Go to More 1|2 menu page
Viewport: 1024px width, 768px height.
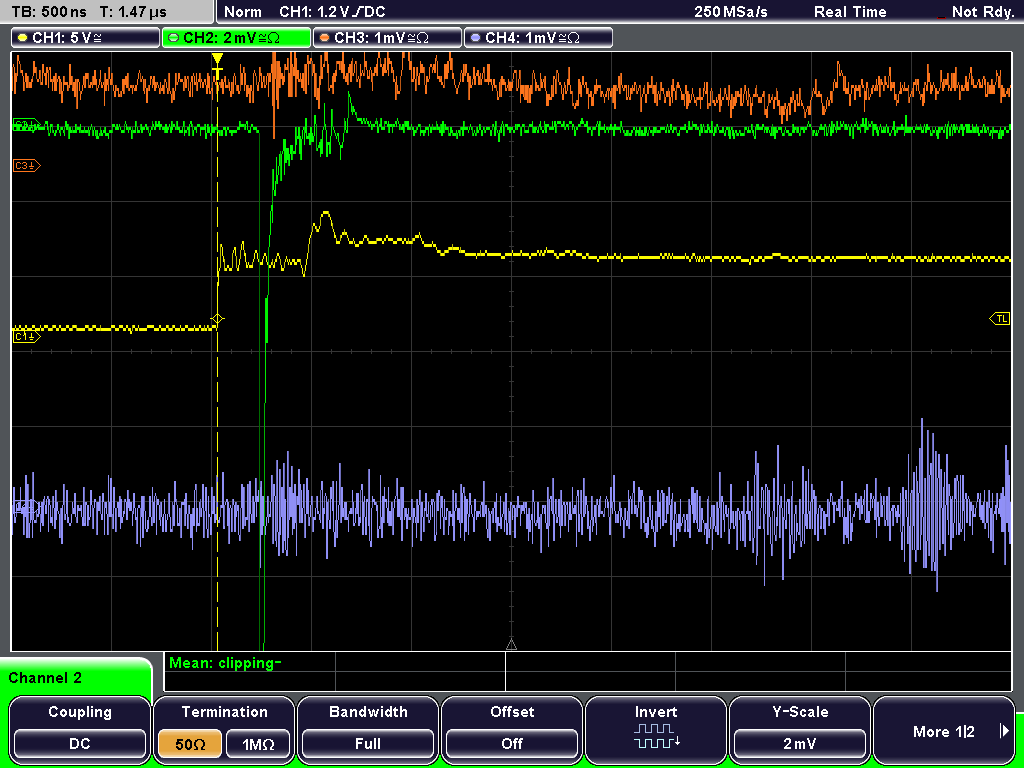click(x=944, y=729)
